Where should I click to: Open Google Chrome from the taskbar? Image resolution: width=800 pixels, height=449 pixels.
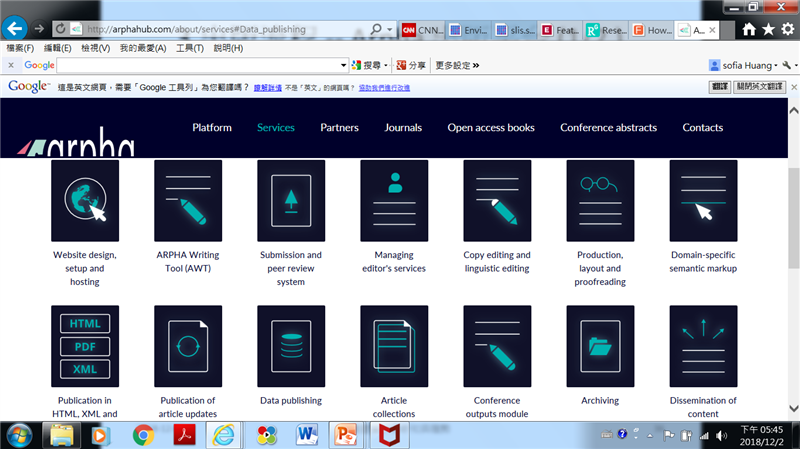coord(143,435)
